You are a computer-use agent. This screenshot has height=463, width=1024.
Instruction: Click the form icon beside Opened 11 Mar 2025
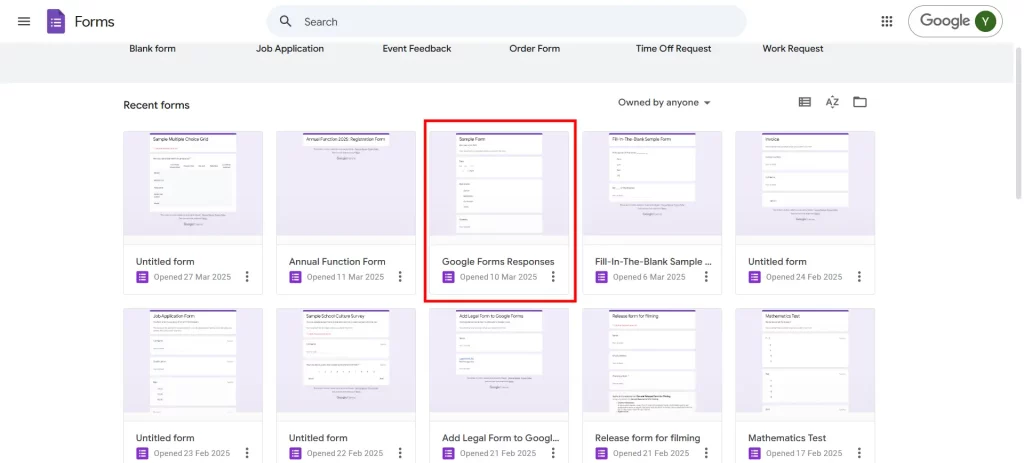tap(295, 277)
